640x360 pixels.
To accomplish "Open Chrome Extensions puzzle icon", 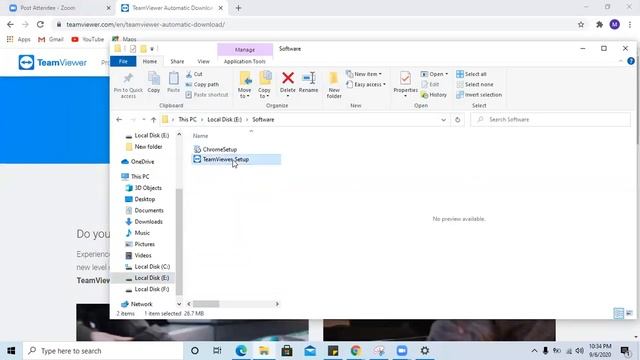I will pos(599,24).
